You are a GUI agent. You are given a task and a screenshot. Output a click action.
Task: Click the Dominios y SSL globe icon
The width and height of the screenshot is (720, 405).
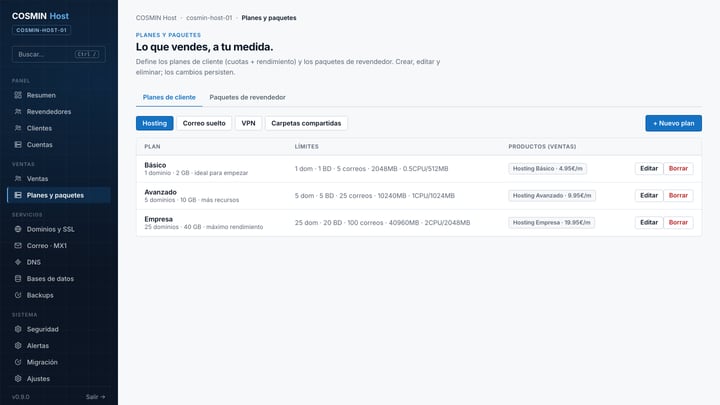(18, 229)
